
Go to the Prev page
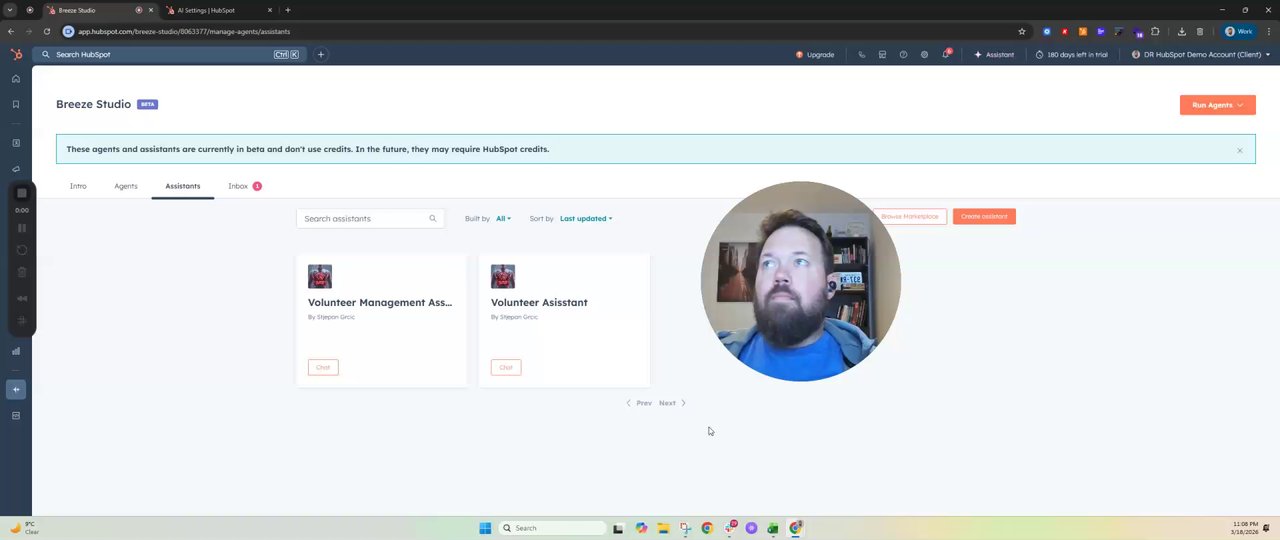click(x=639, y=403)
